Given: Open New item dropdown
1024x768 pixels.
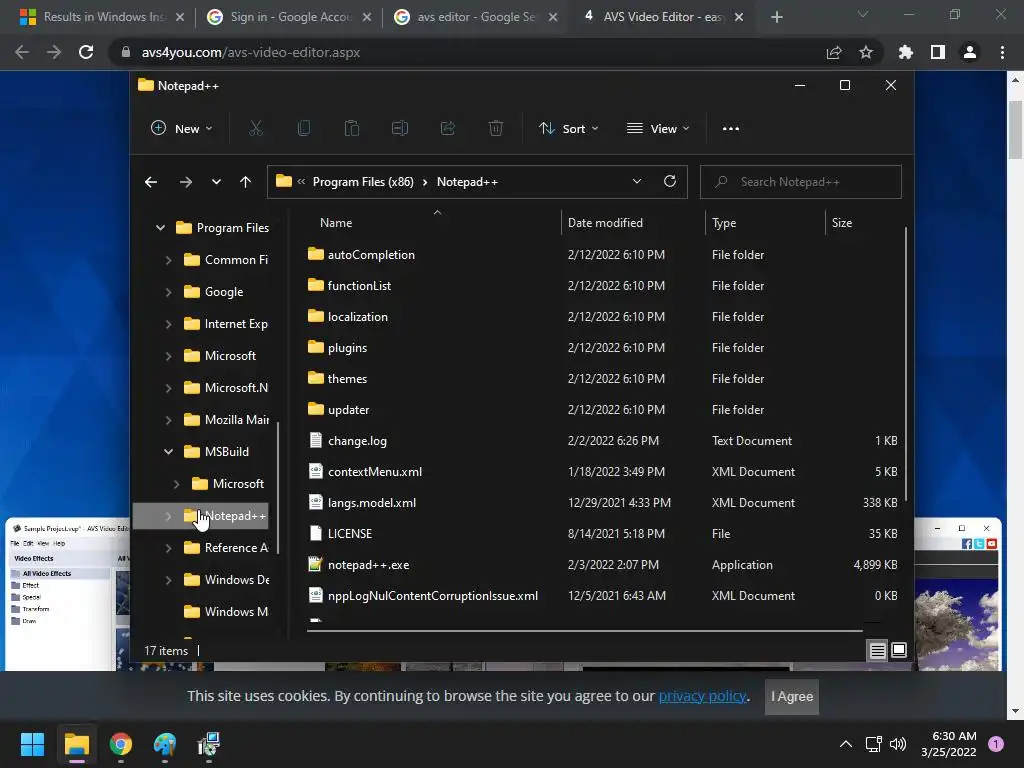Looking at the screenshot, I should 182,129.
